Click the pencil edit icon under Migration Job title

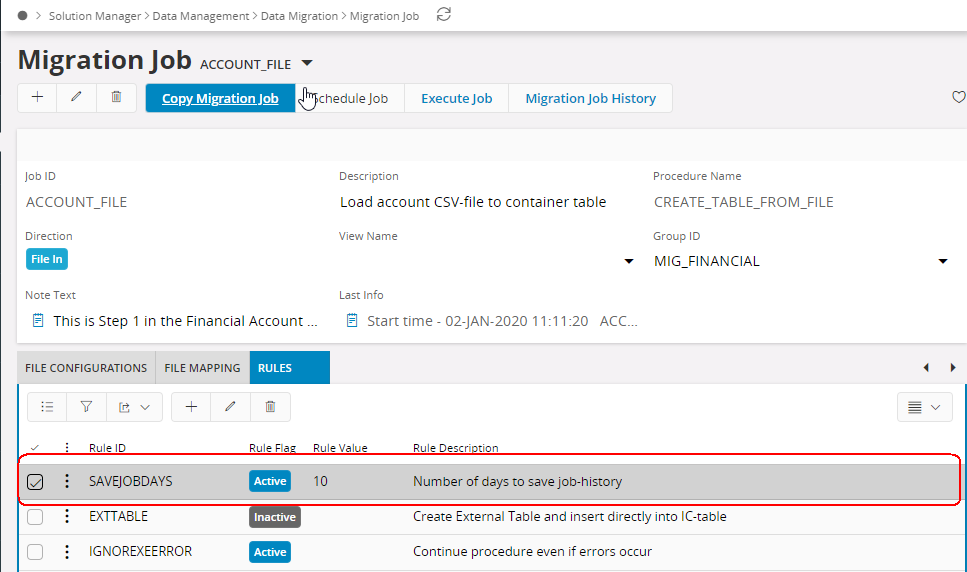76,97
